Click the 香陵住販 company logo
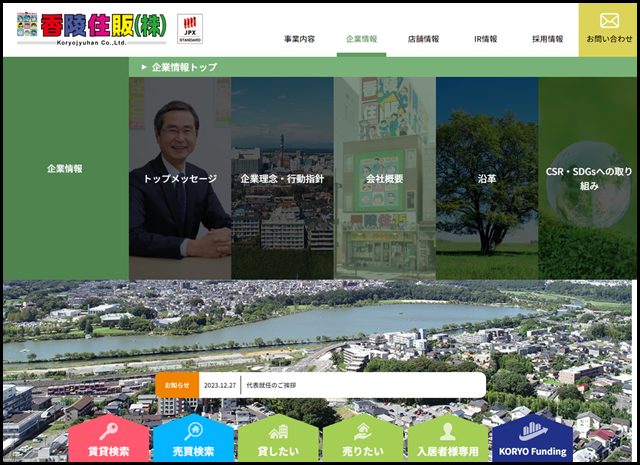The width and height of the screenshot is (640, 465). coord(91,29)
